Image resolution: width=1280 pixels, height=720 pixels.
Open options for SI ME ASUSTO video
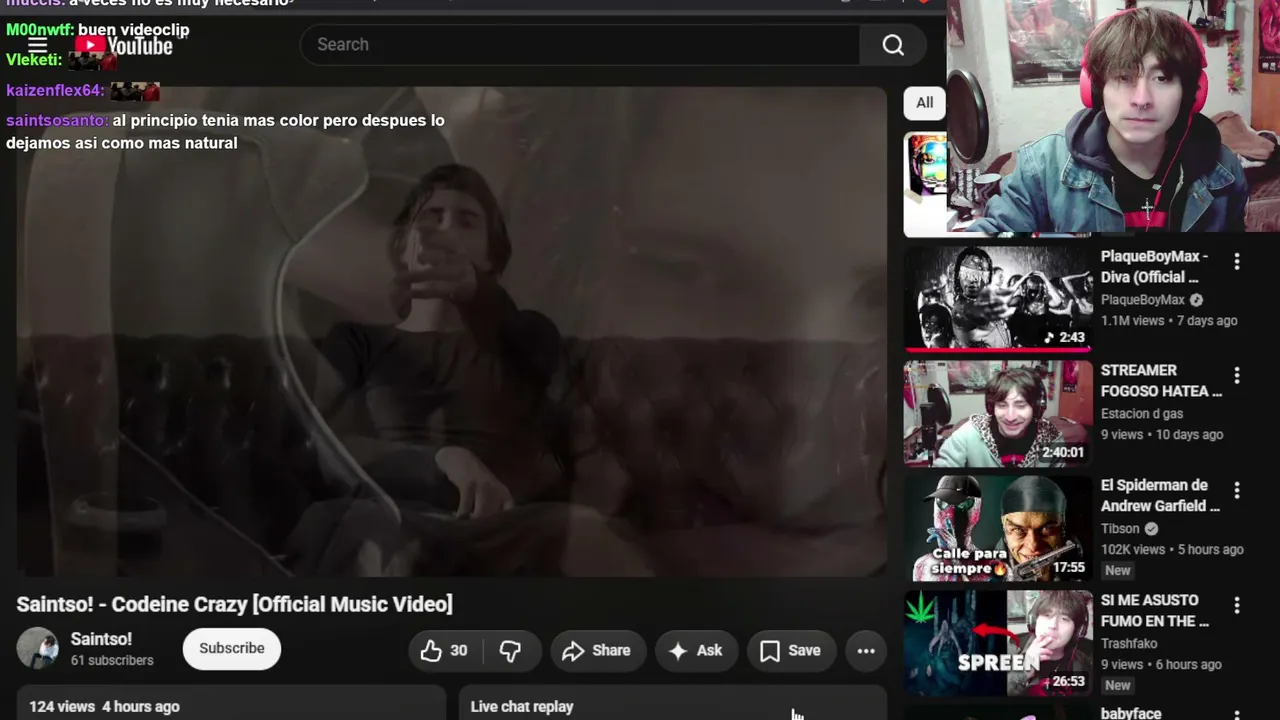tap(1237, 606)
